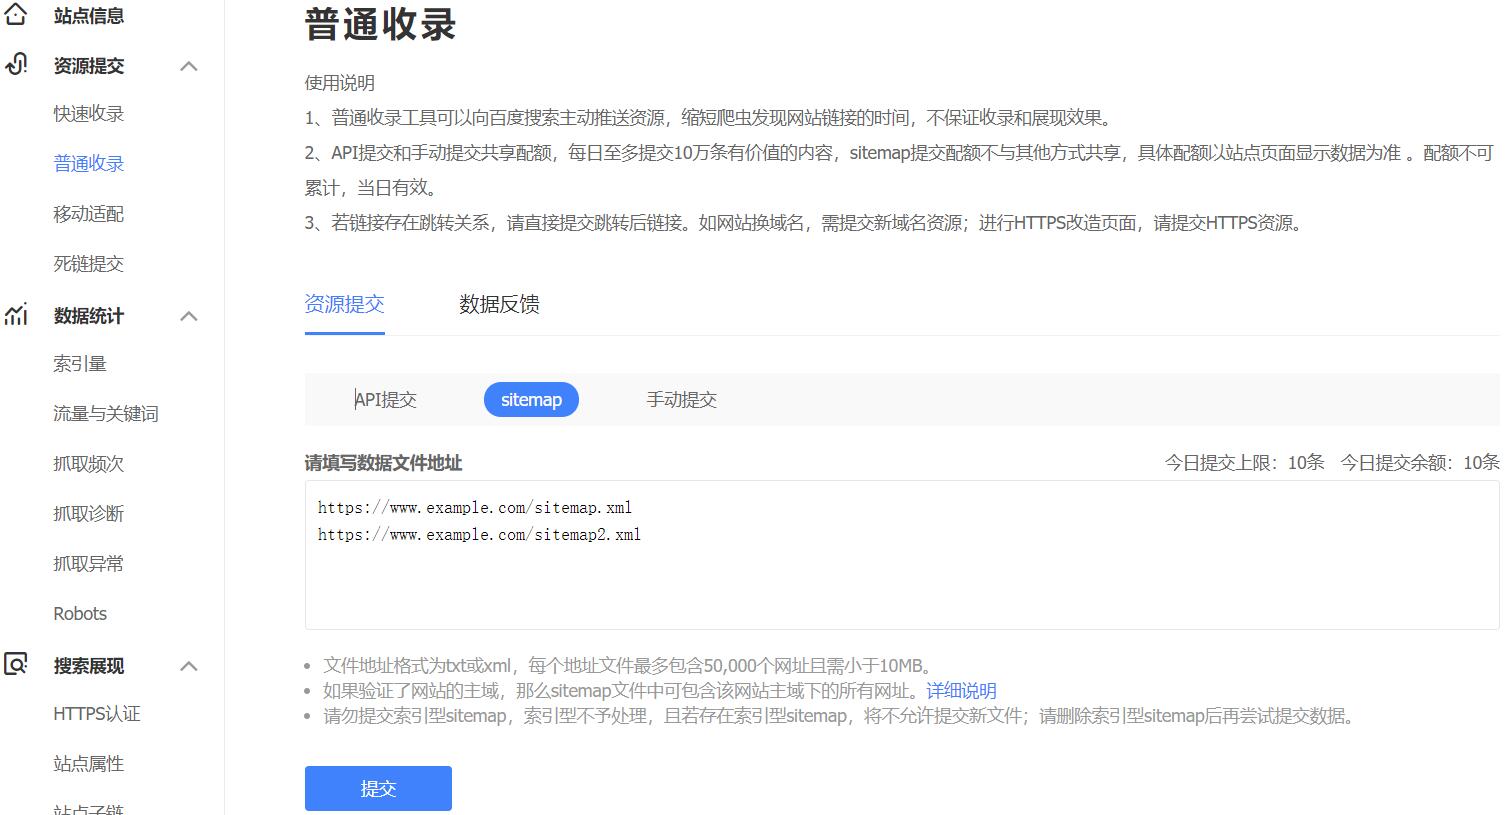
Task: Select the sitemap submission tab
Action: (x=531, y=399)
